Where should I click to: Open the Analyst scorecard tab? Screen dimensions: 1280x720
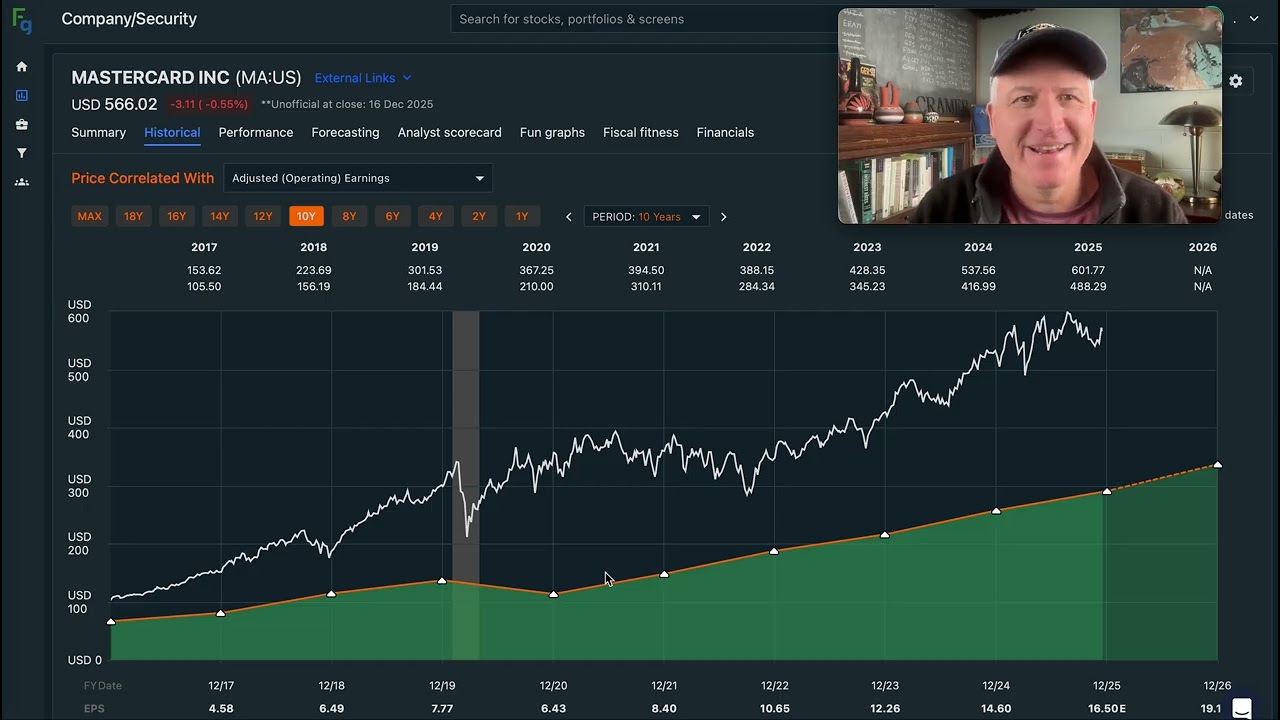point(450,132)
